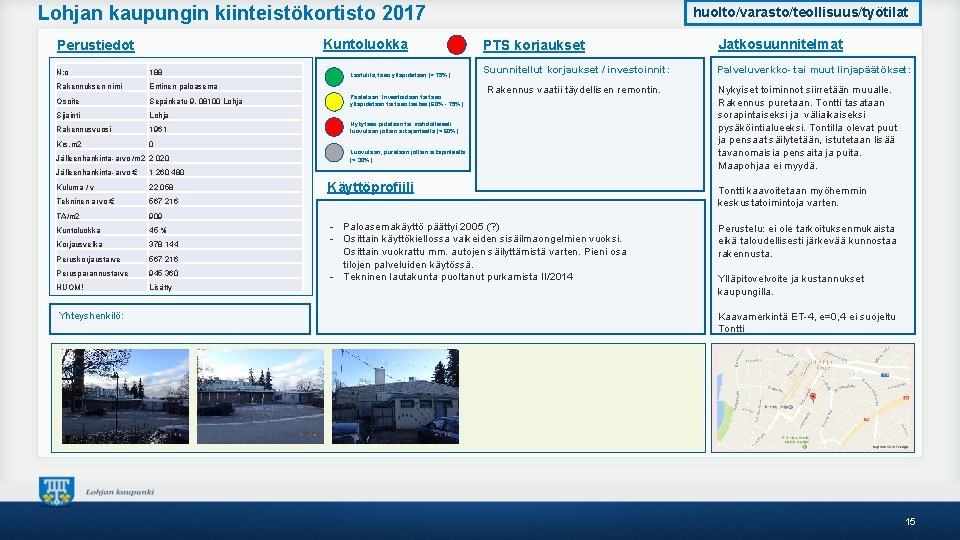960x540 pixels.
Task: Click the slide page number 15
Action: click(x=910, y=522)
